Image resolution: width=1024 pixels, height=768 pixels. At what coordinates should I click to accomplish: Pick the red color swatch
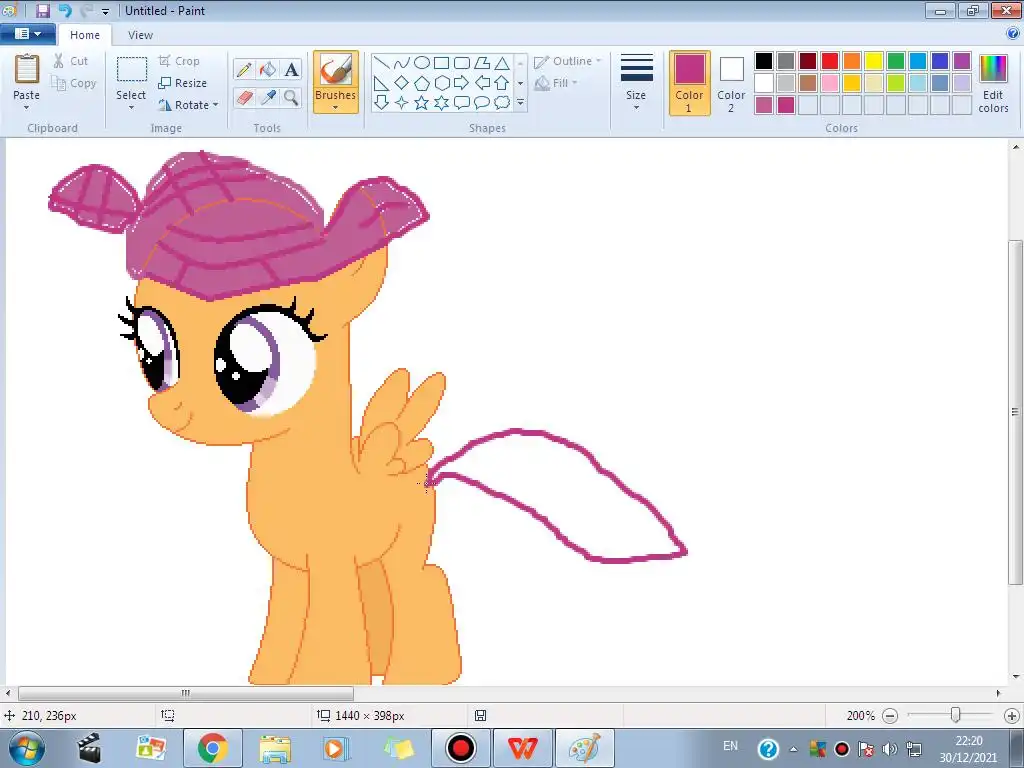coord(830,61)
